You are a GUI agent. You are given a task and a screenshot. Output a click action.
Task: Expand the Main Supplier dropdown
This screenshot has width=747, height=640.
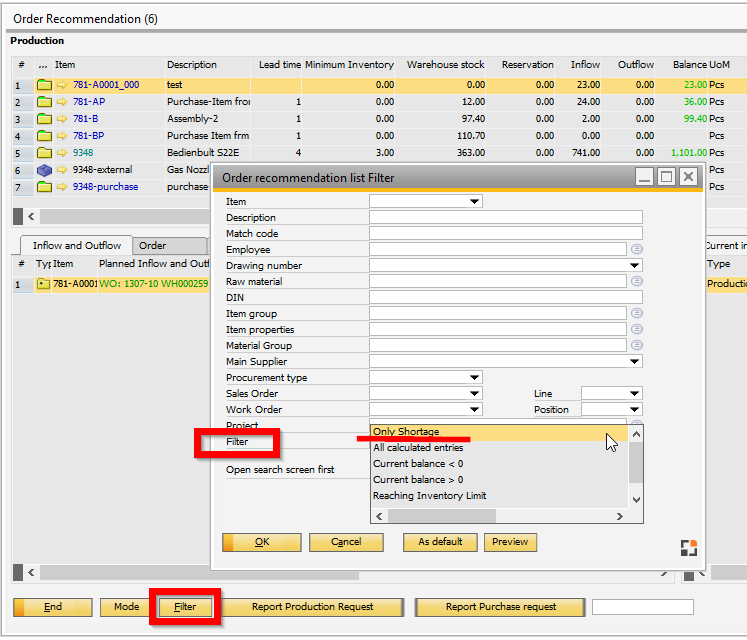click(635, 362)
